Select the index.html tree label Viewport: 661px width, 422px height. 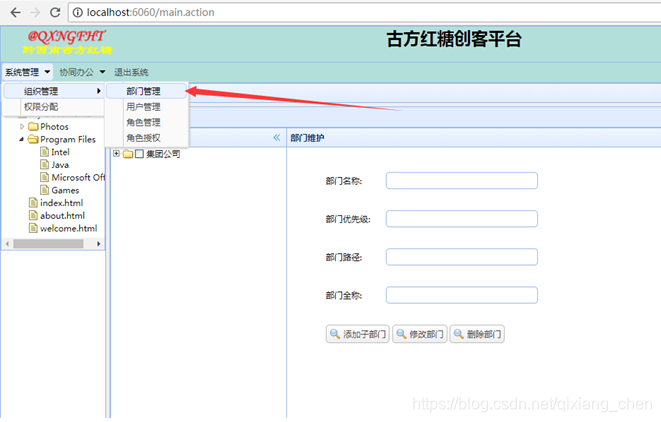pyautogui.click(x=62, y=203)
